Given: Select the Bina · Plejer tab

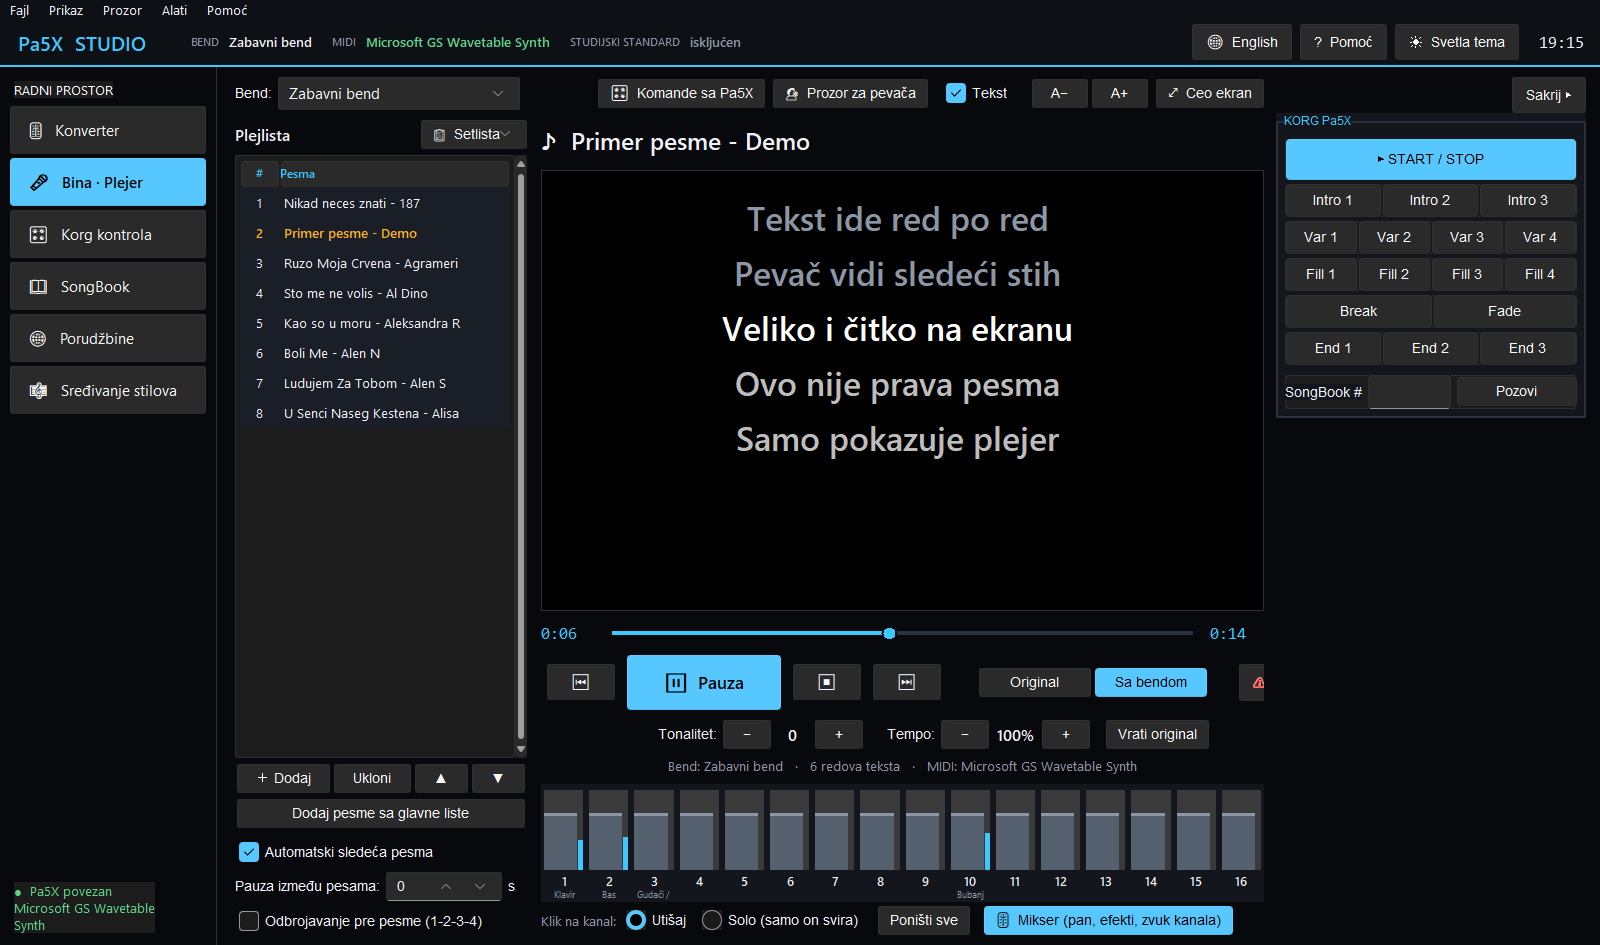Looking at the screenshot, I should 108,182.
